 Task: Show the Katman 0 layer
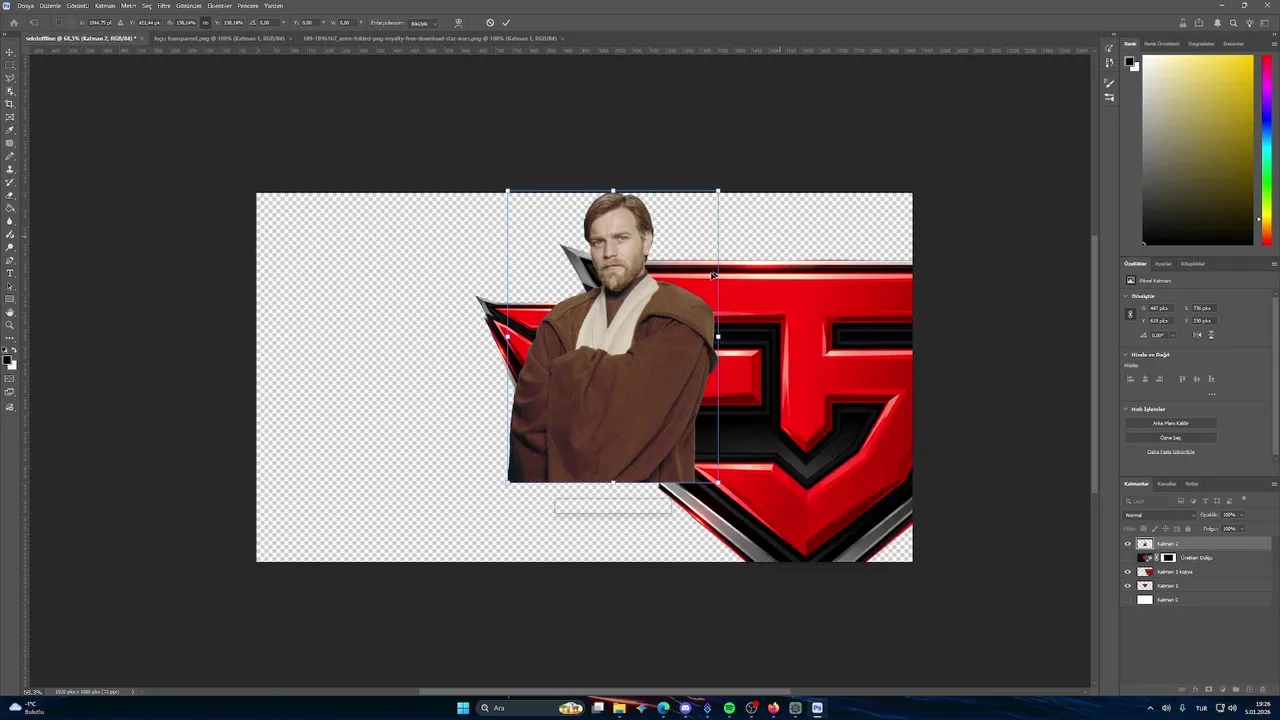pyautogui.click(x=1128, y=600)
